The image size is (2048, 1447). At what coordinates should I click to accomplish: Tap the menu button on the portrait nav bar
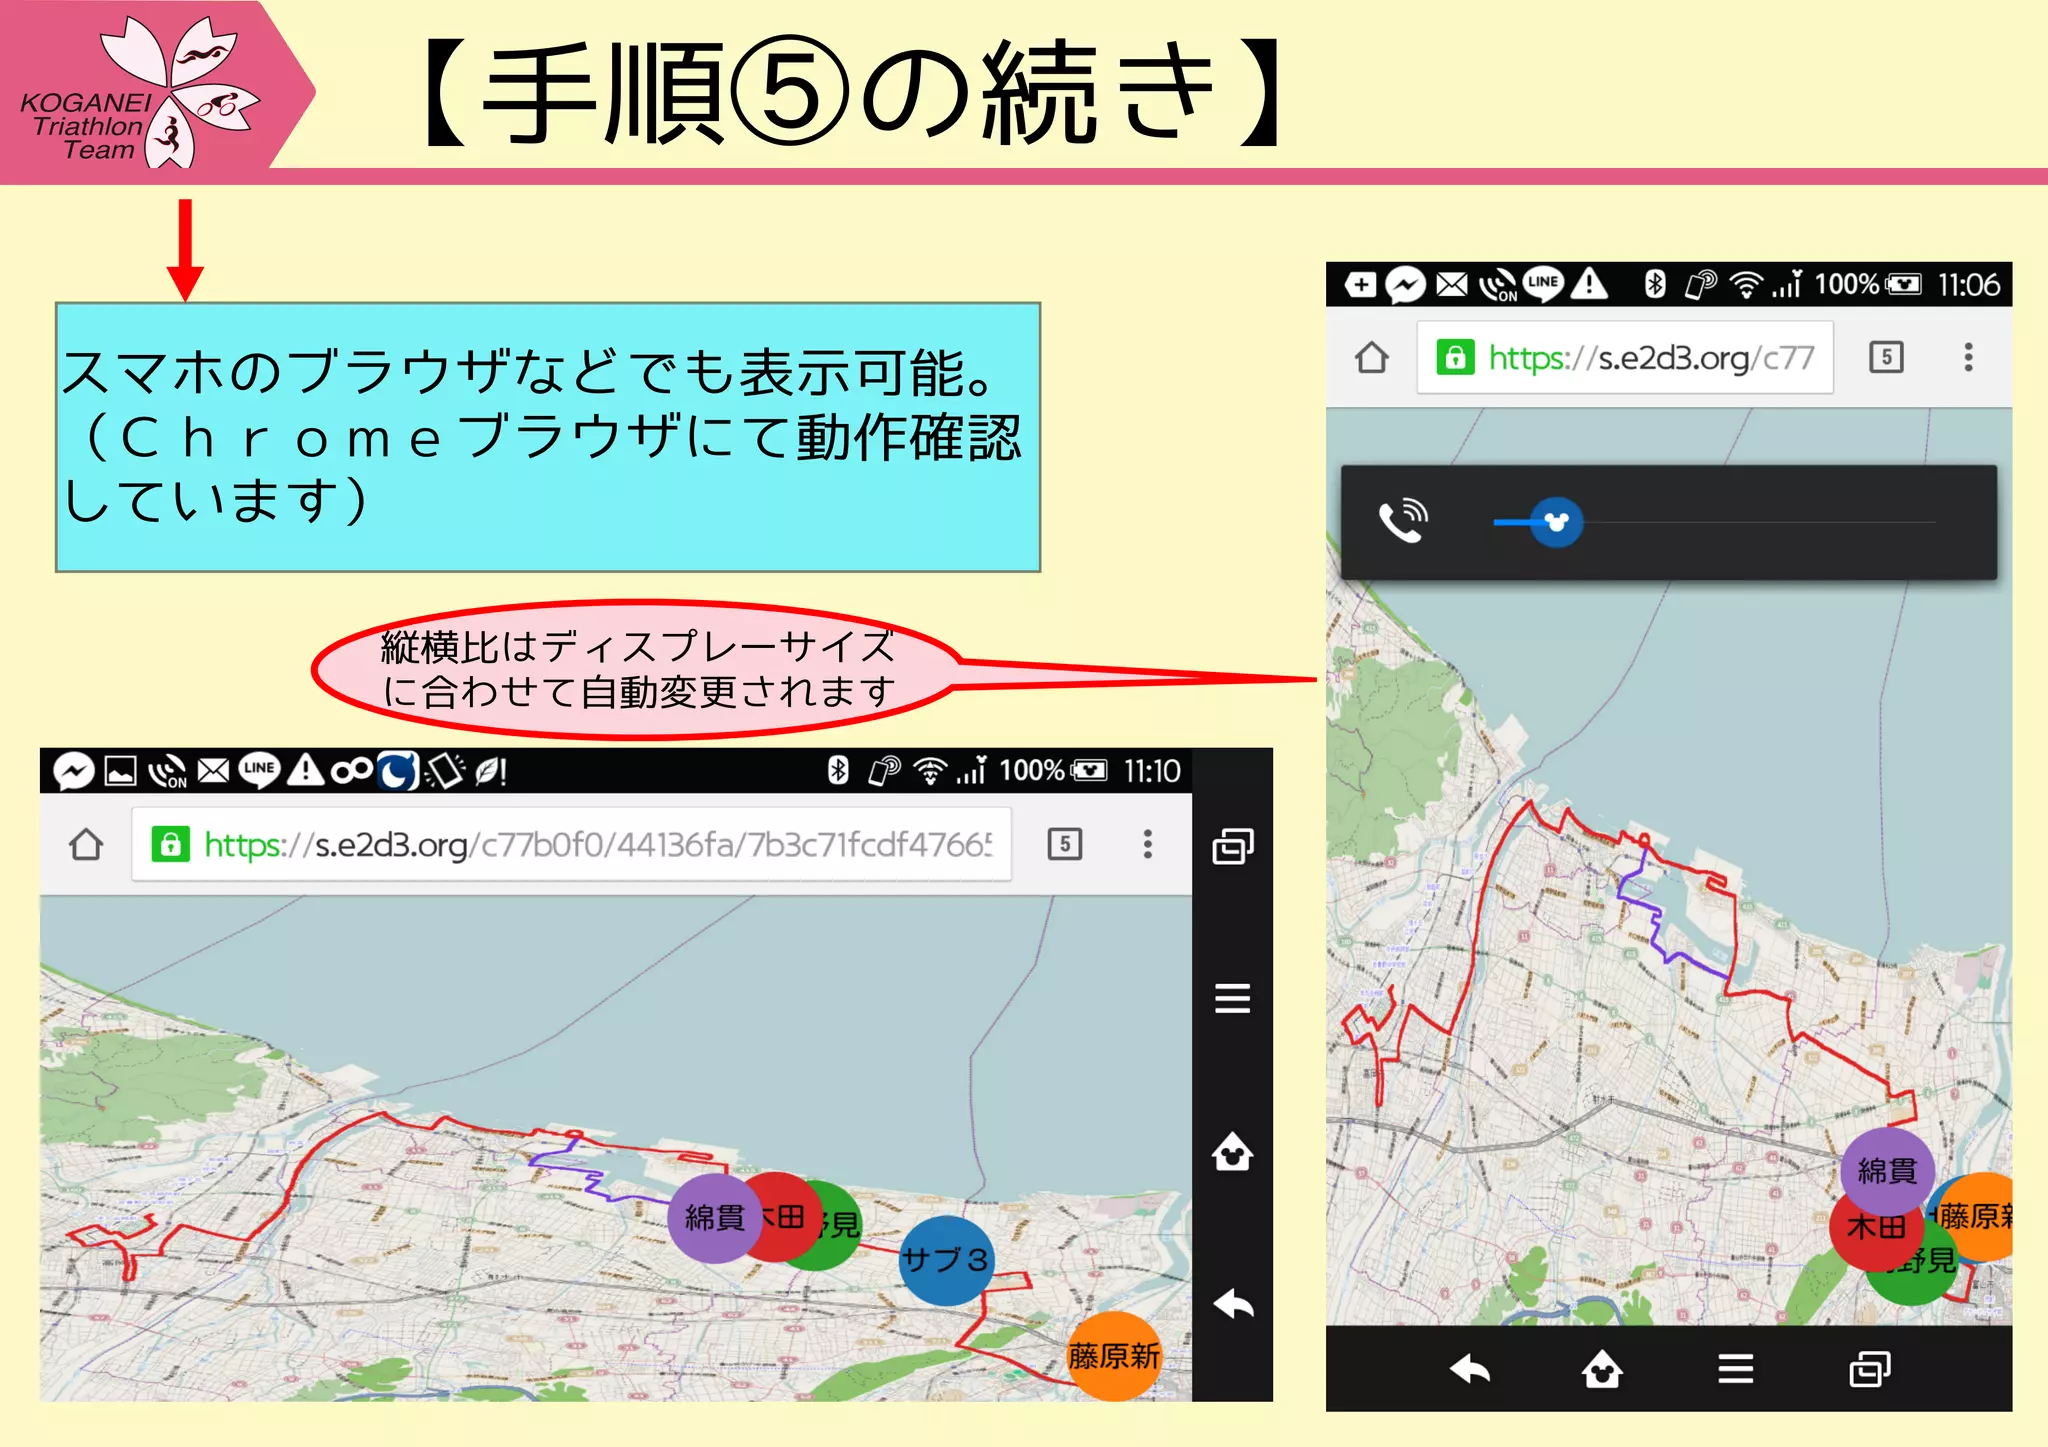tap(1736, 1368)
